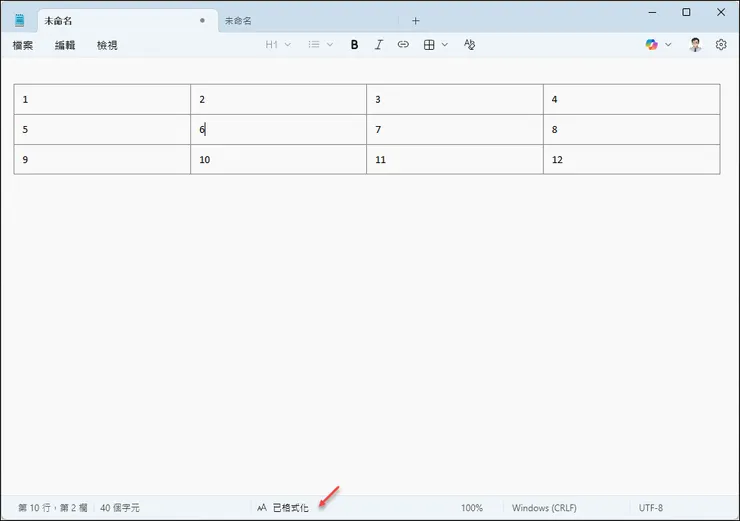Click the H1 heading style button

point(271,45)
